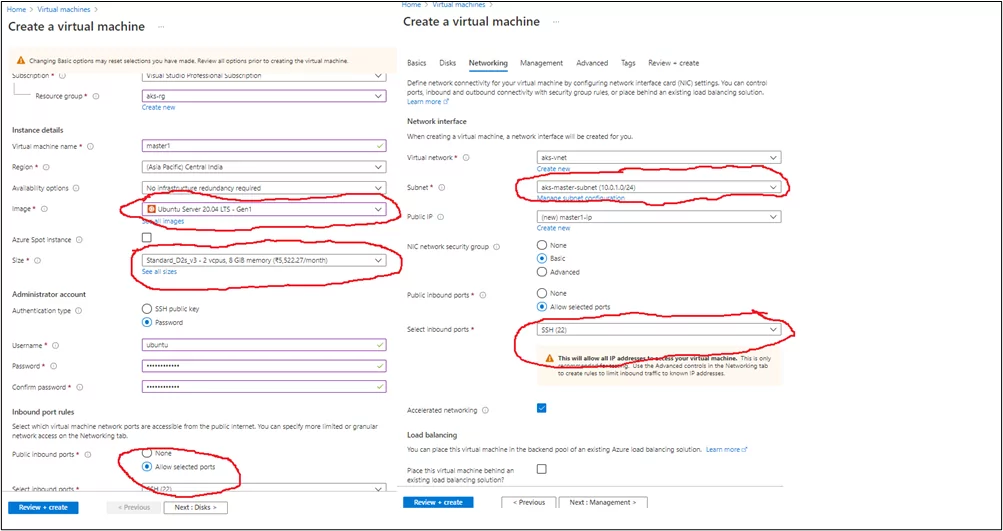Click the Confirm password field
1003x531 pixels.
264,387
